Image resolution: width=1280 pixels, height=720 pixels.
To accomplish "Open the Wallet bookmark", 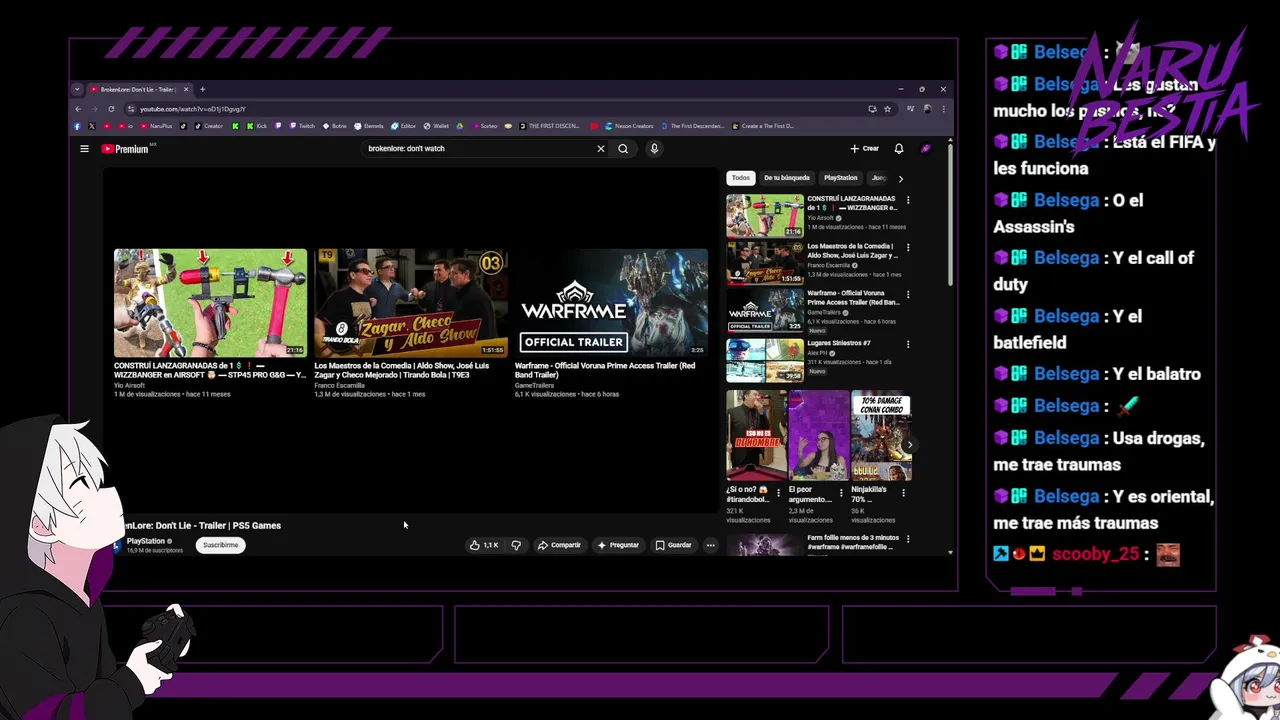I will (x=437, y=126).
